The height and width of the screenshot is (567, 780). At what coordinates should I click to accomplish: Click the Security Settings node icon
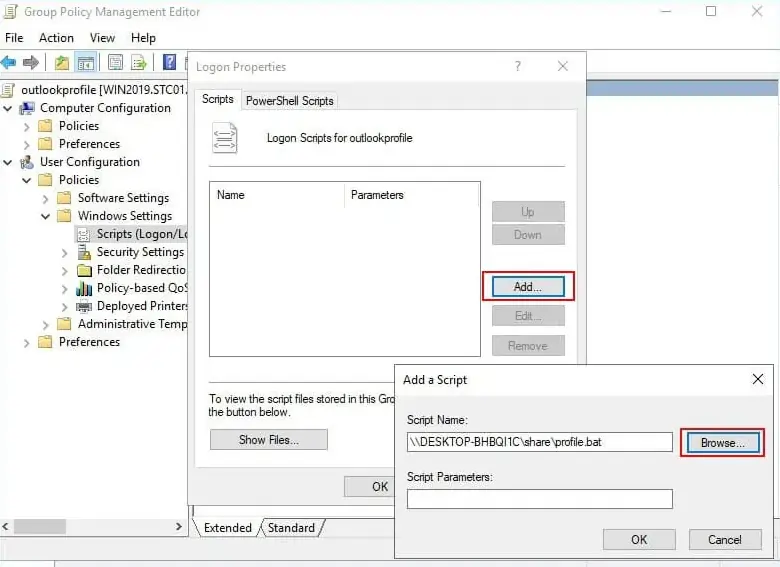(84, 252)
